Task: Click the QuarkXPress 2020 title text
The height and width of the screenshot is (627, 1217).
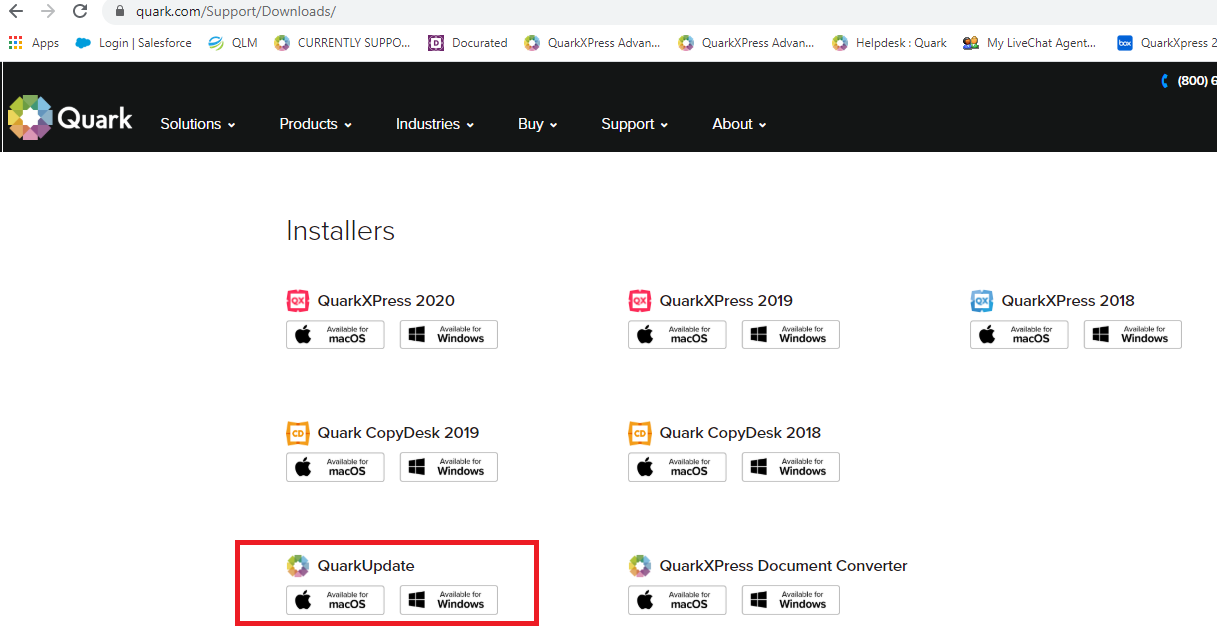Action: click(386, 301)
